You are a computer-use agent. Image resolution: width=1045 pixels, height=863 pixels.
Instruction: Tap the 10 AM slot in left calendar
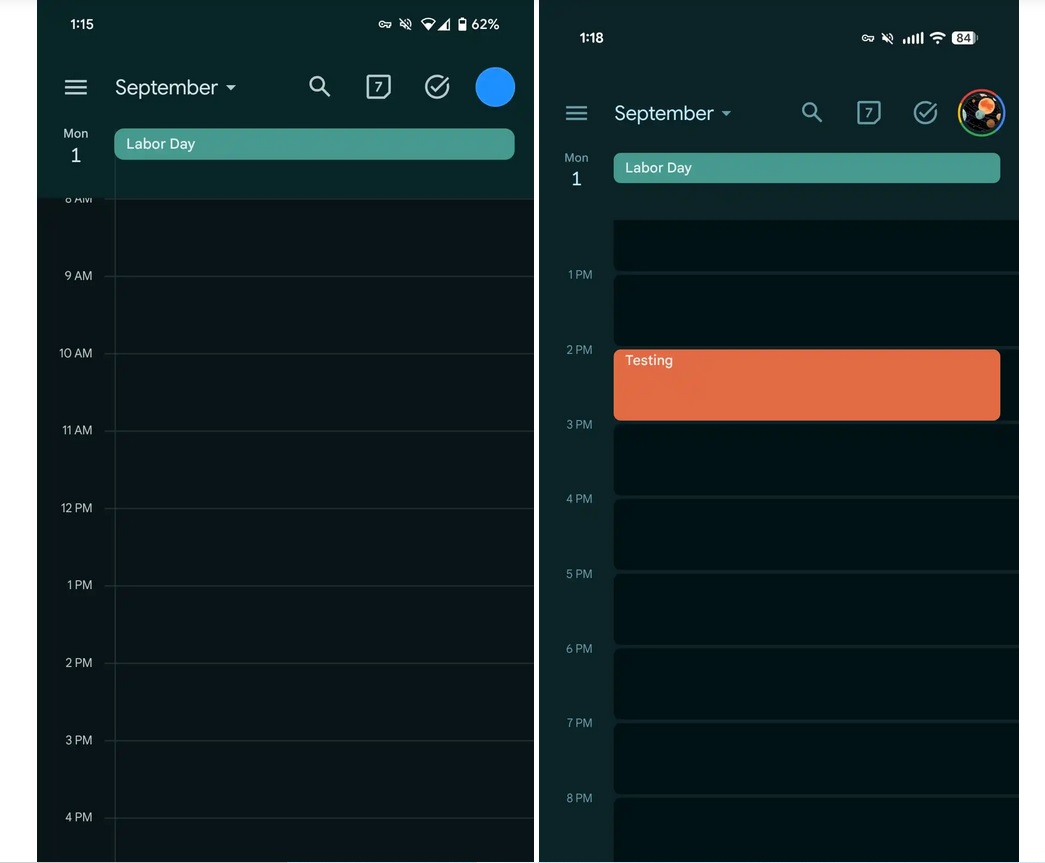click(x=324, y=392)
